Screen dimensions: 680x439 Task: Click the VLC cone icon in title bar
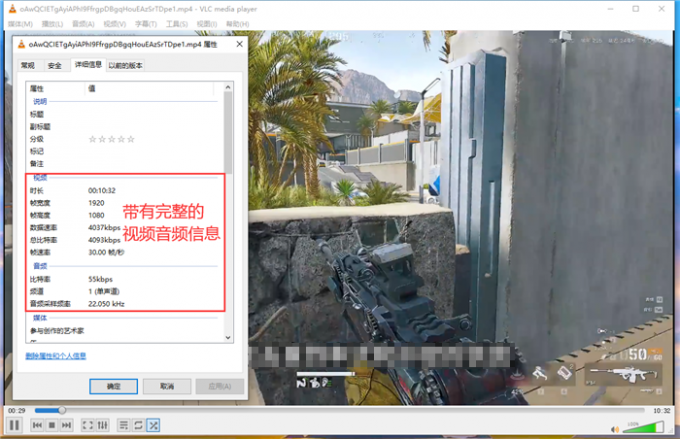tap(13, 9)
